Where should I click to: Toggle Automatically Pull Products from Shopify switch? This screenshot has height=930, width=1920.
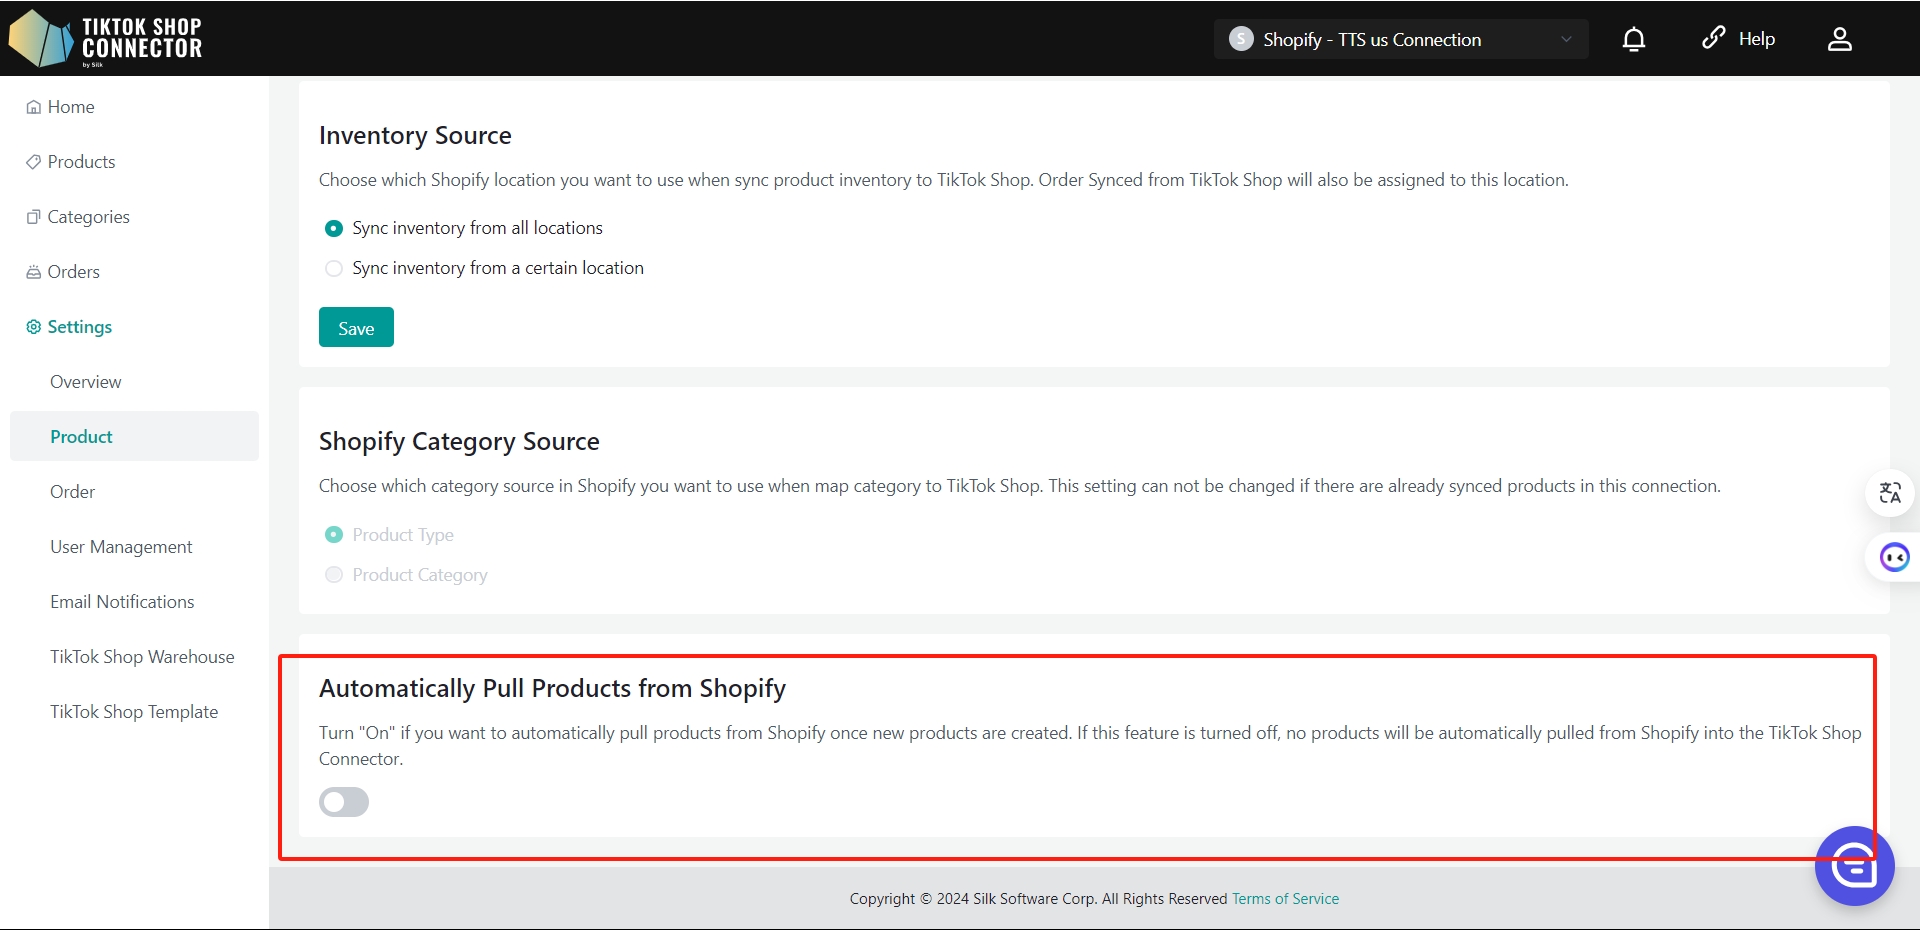pyautogui.click(x=344, y=802)
